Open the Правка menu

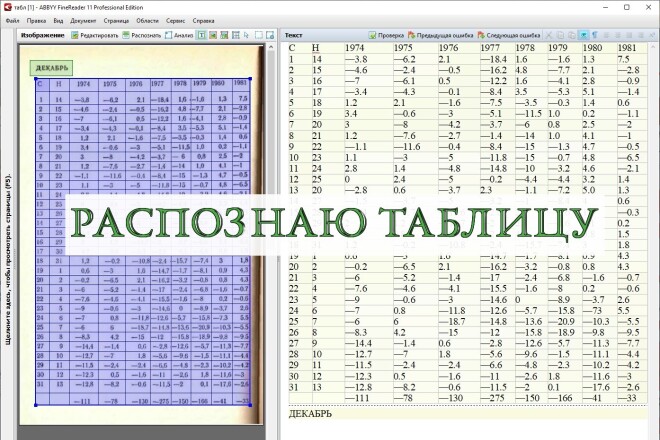tap(36, 21)
